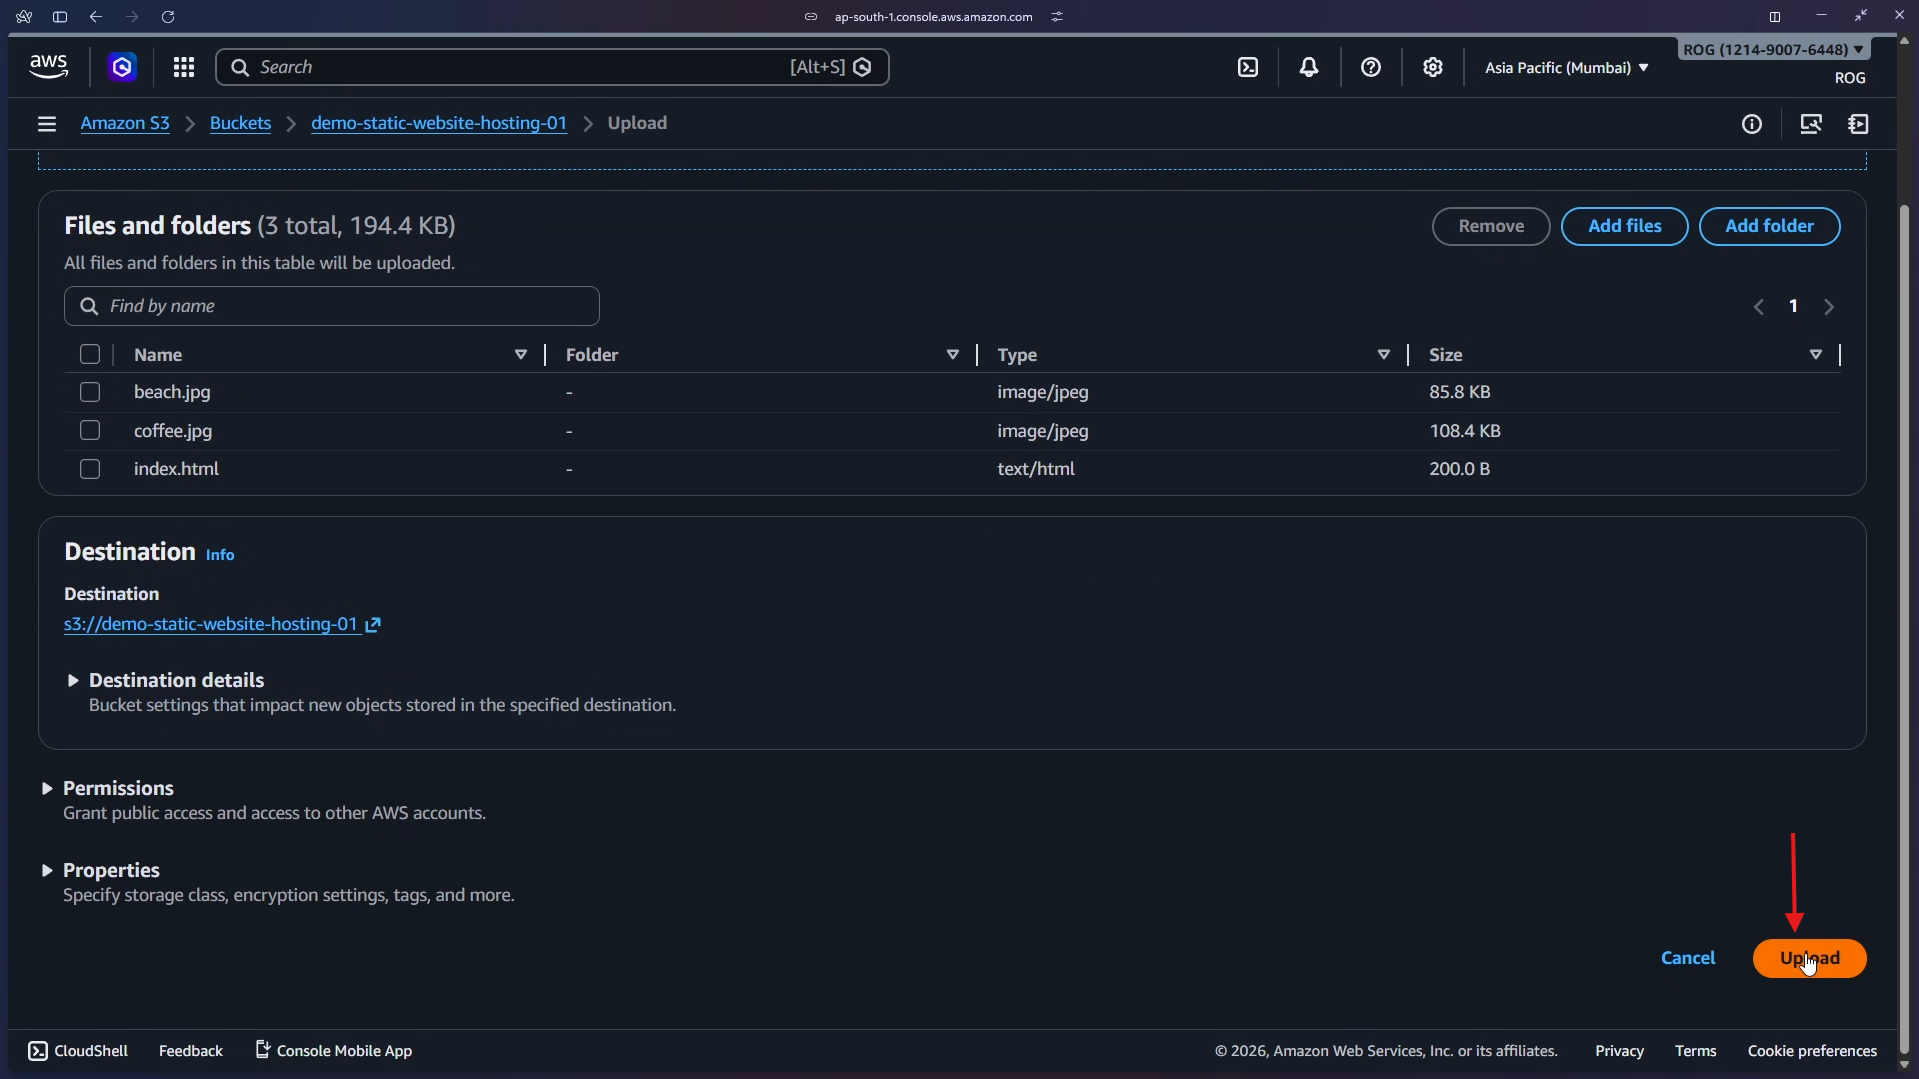Click the help question mark icon

1371,67
